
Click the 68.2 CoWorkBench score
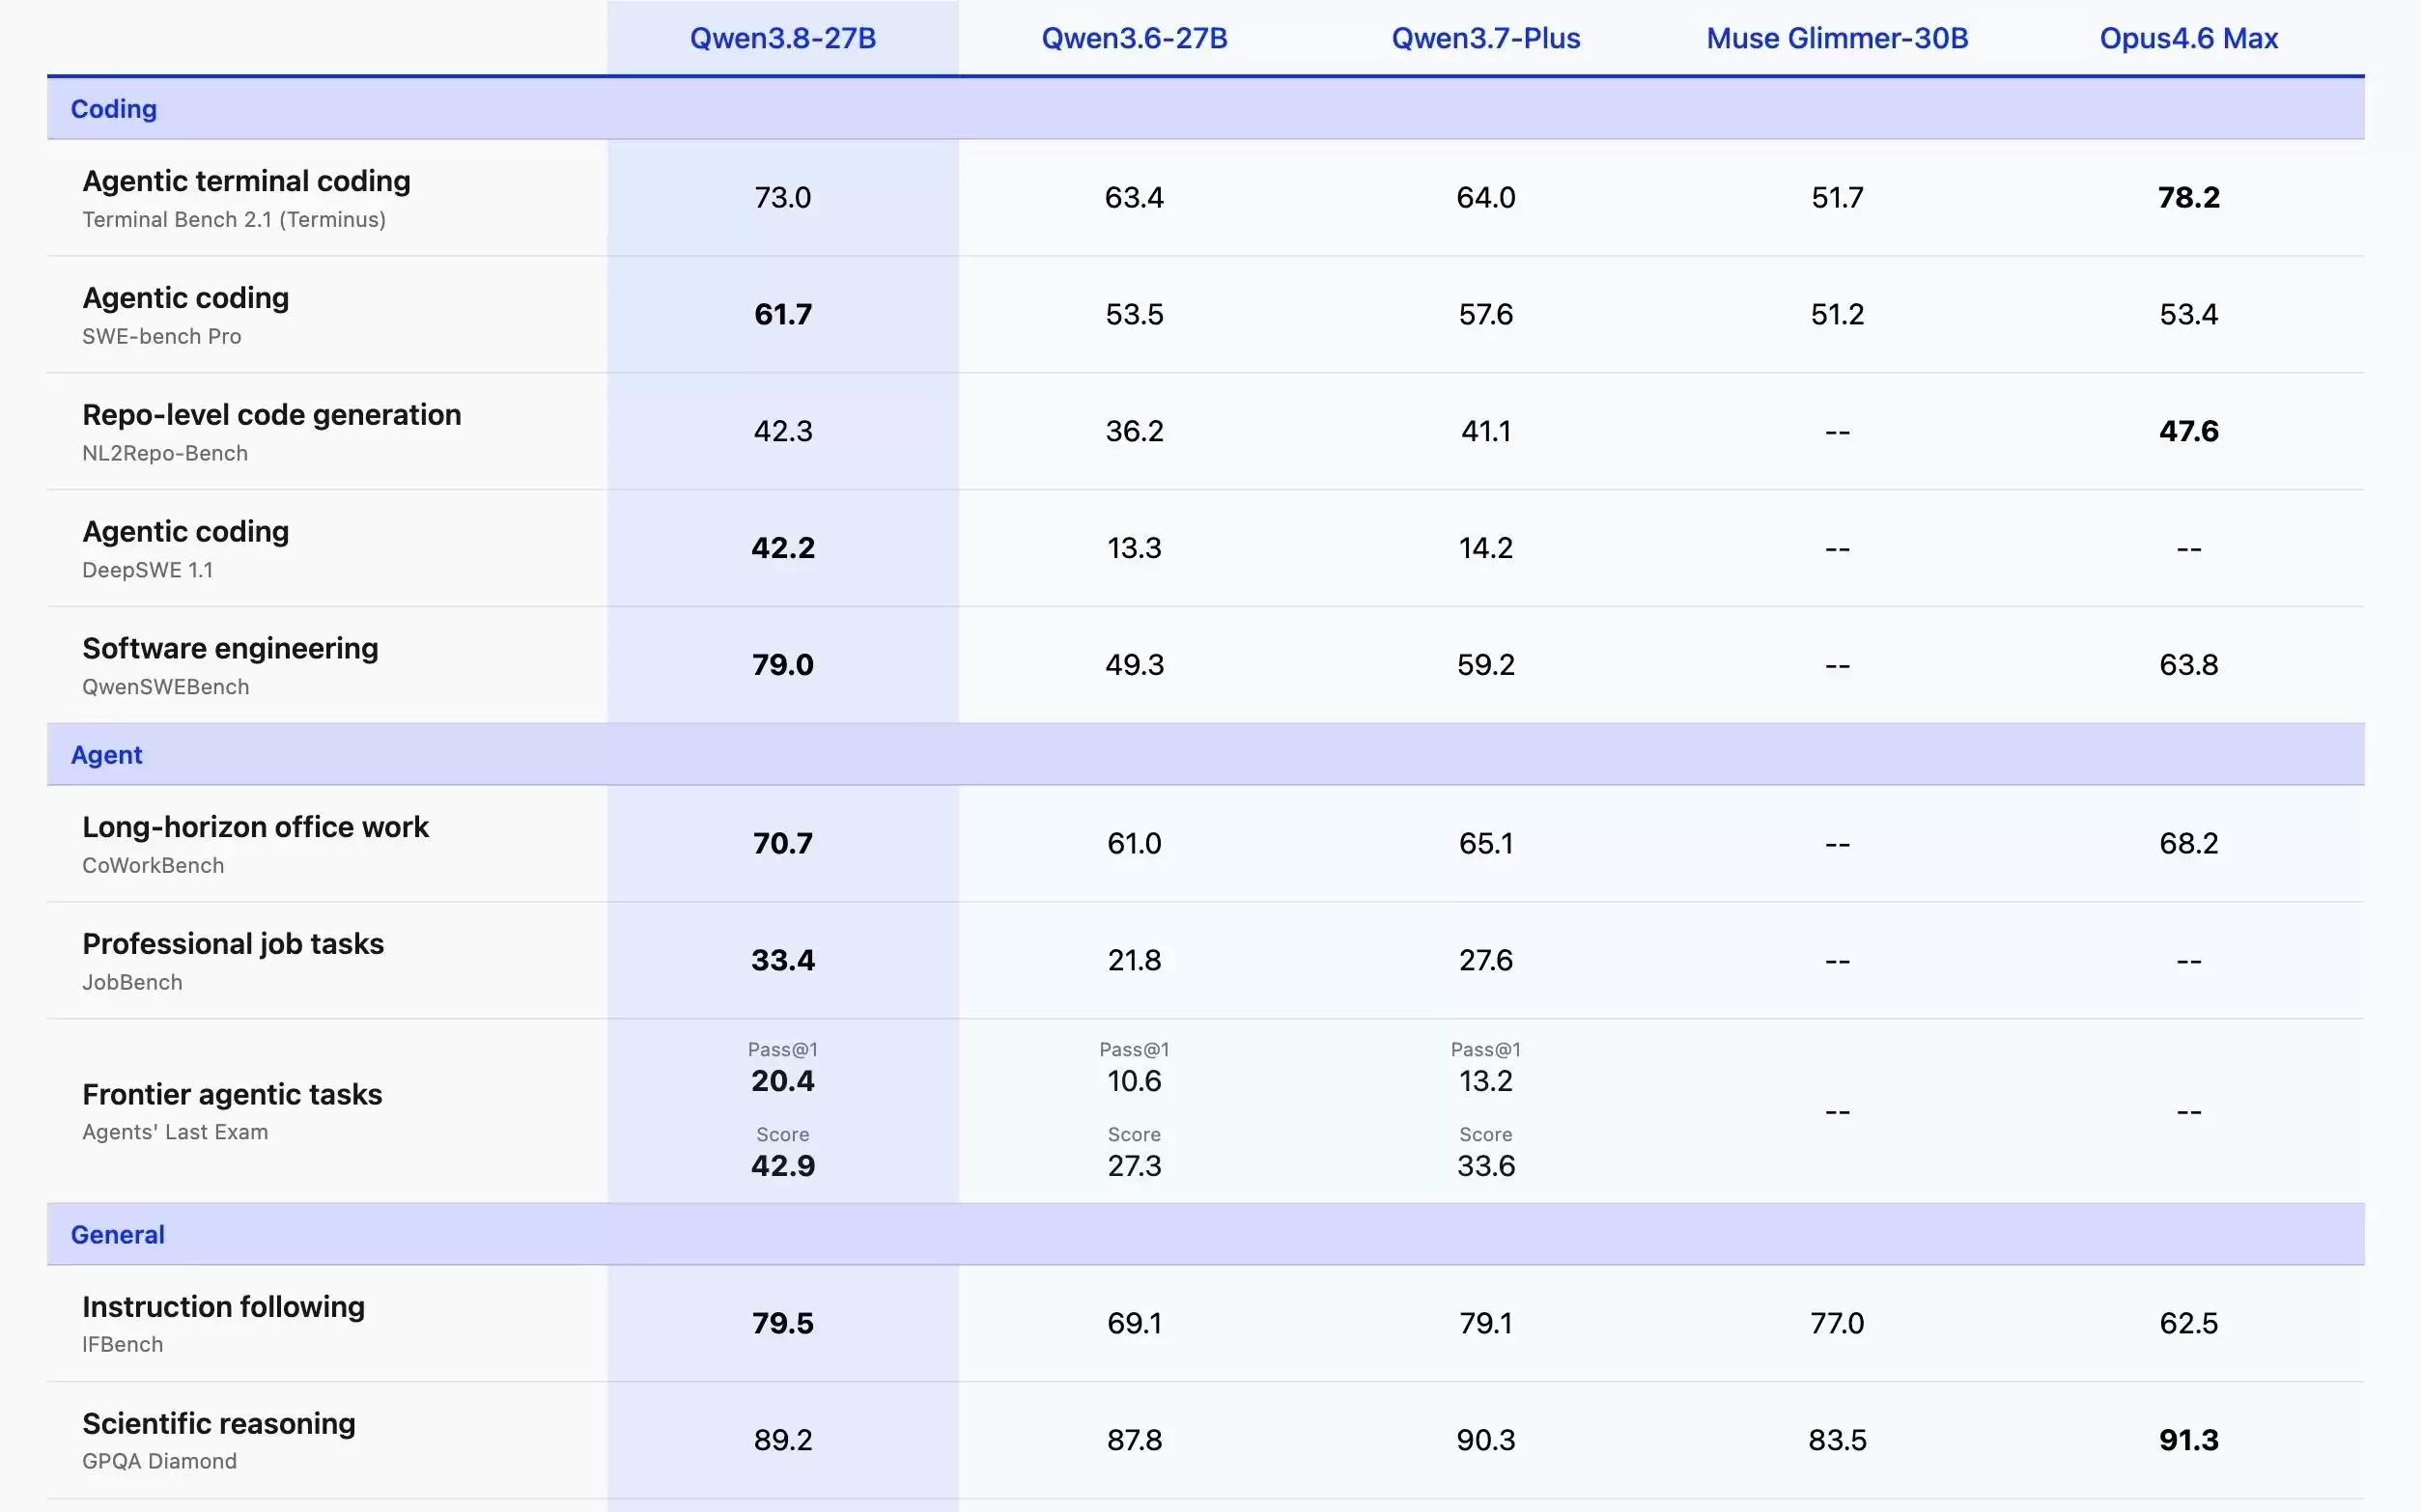click(2189, 843)
